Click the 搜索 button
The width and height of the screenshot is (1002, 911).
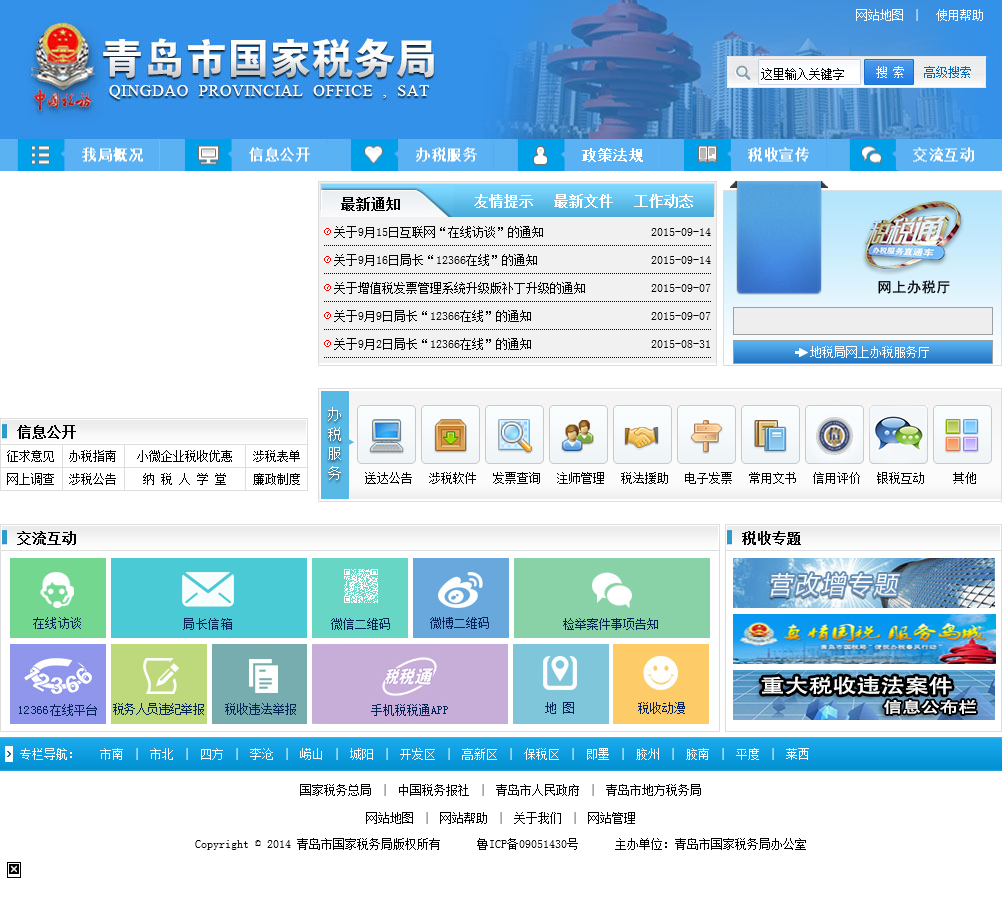click(889, 72)
